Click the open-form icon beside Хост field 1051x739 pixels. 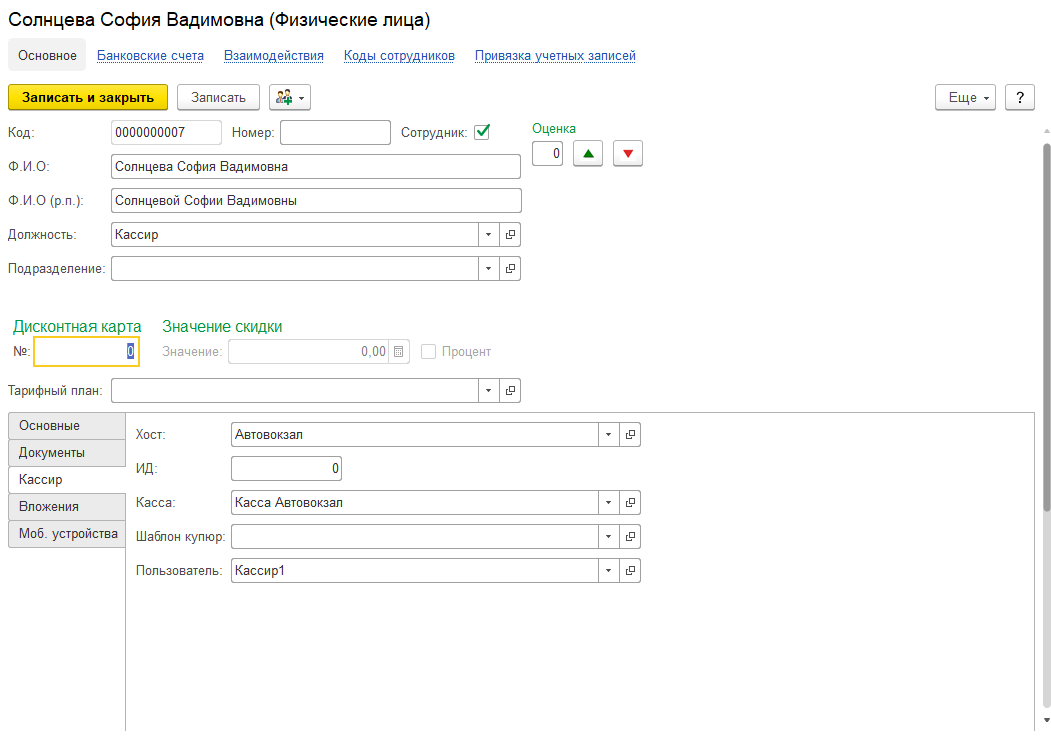pos(630,435)
